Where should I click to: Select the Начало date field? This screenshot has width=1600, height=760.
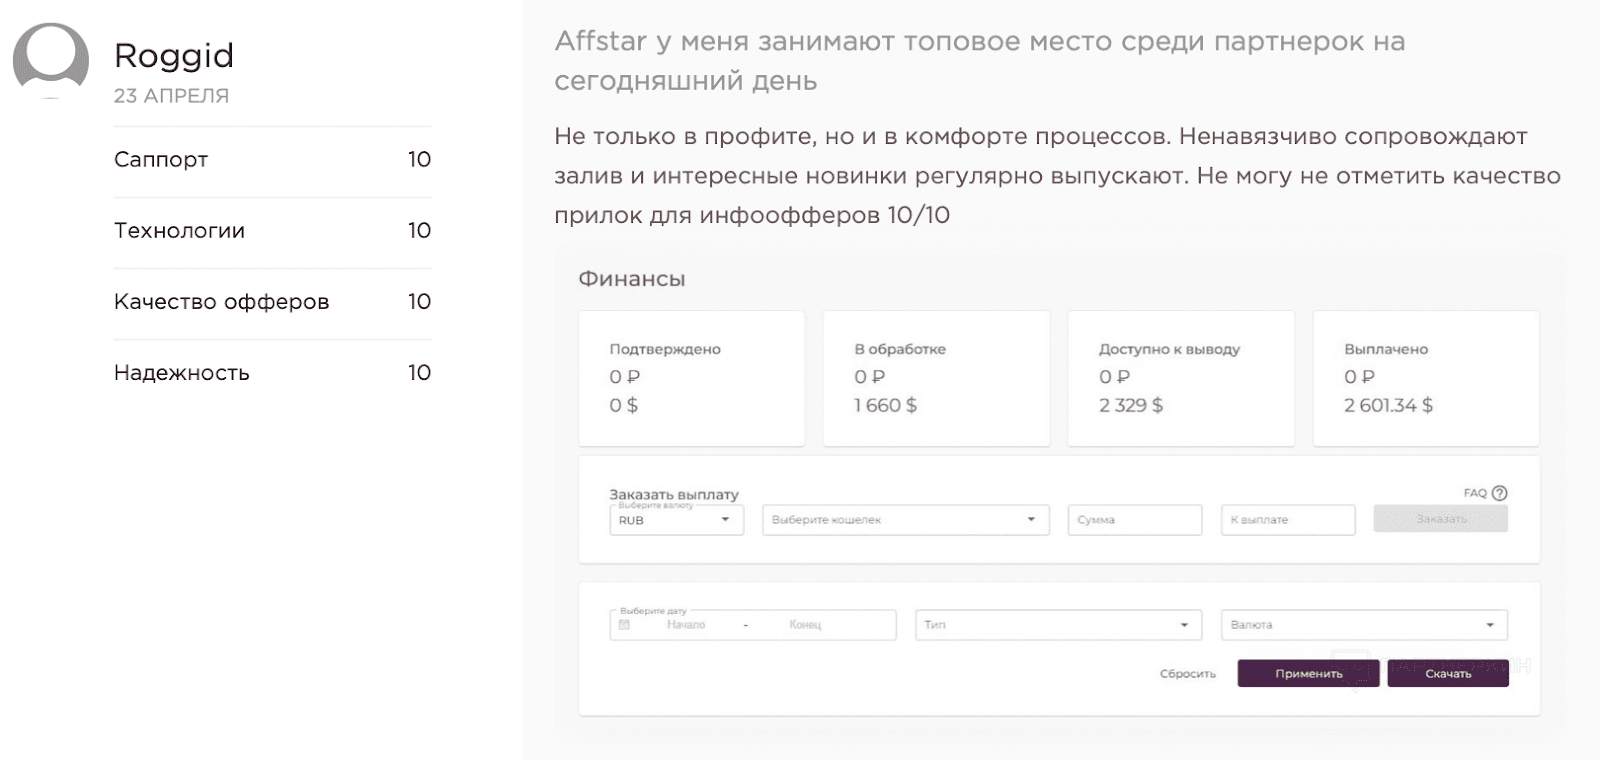(x=686, y=625)
